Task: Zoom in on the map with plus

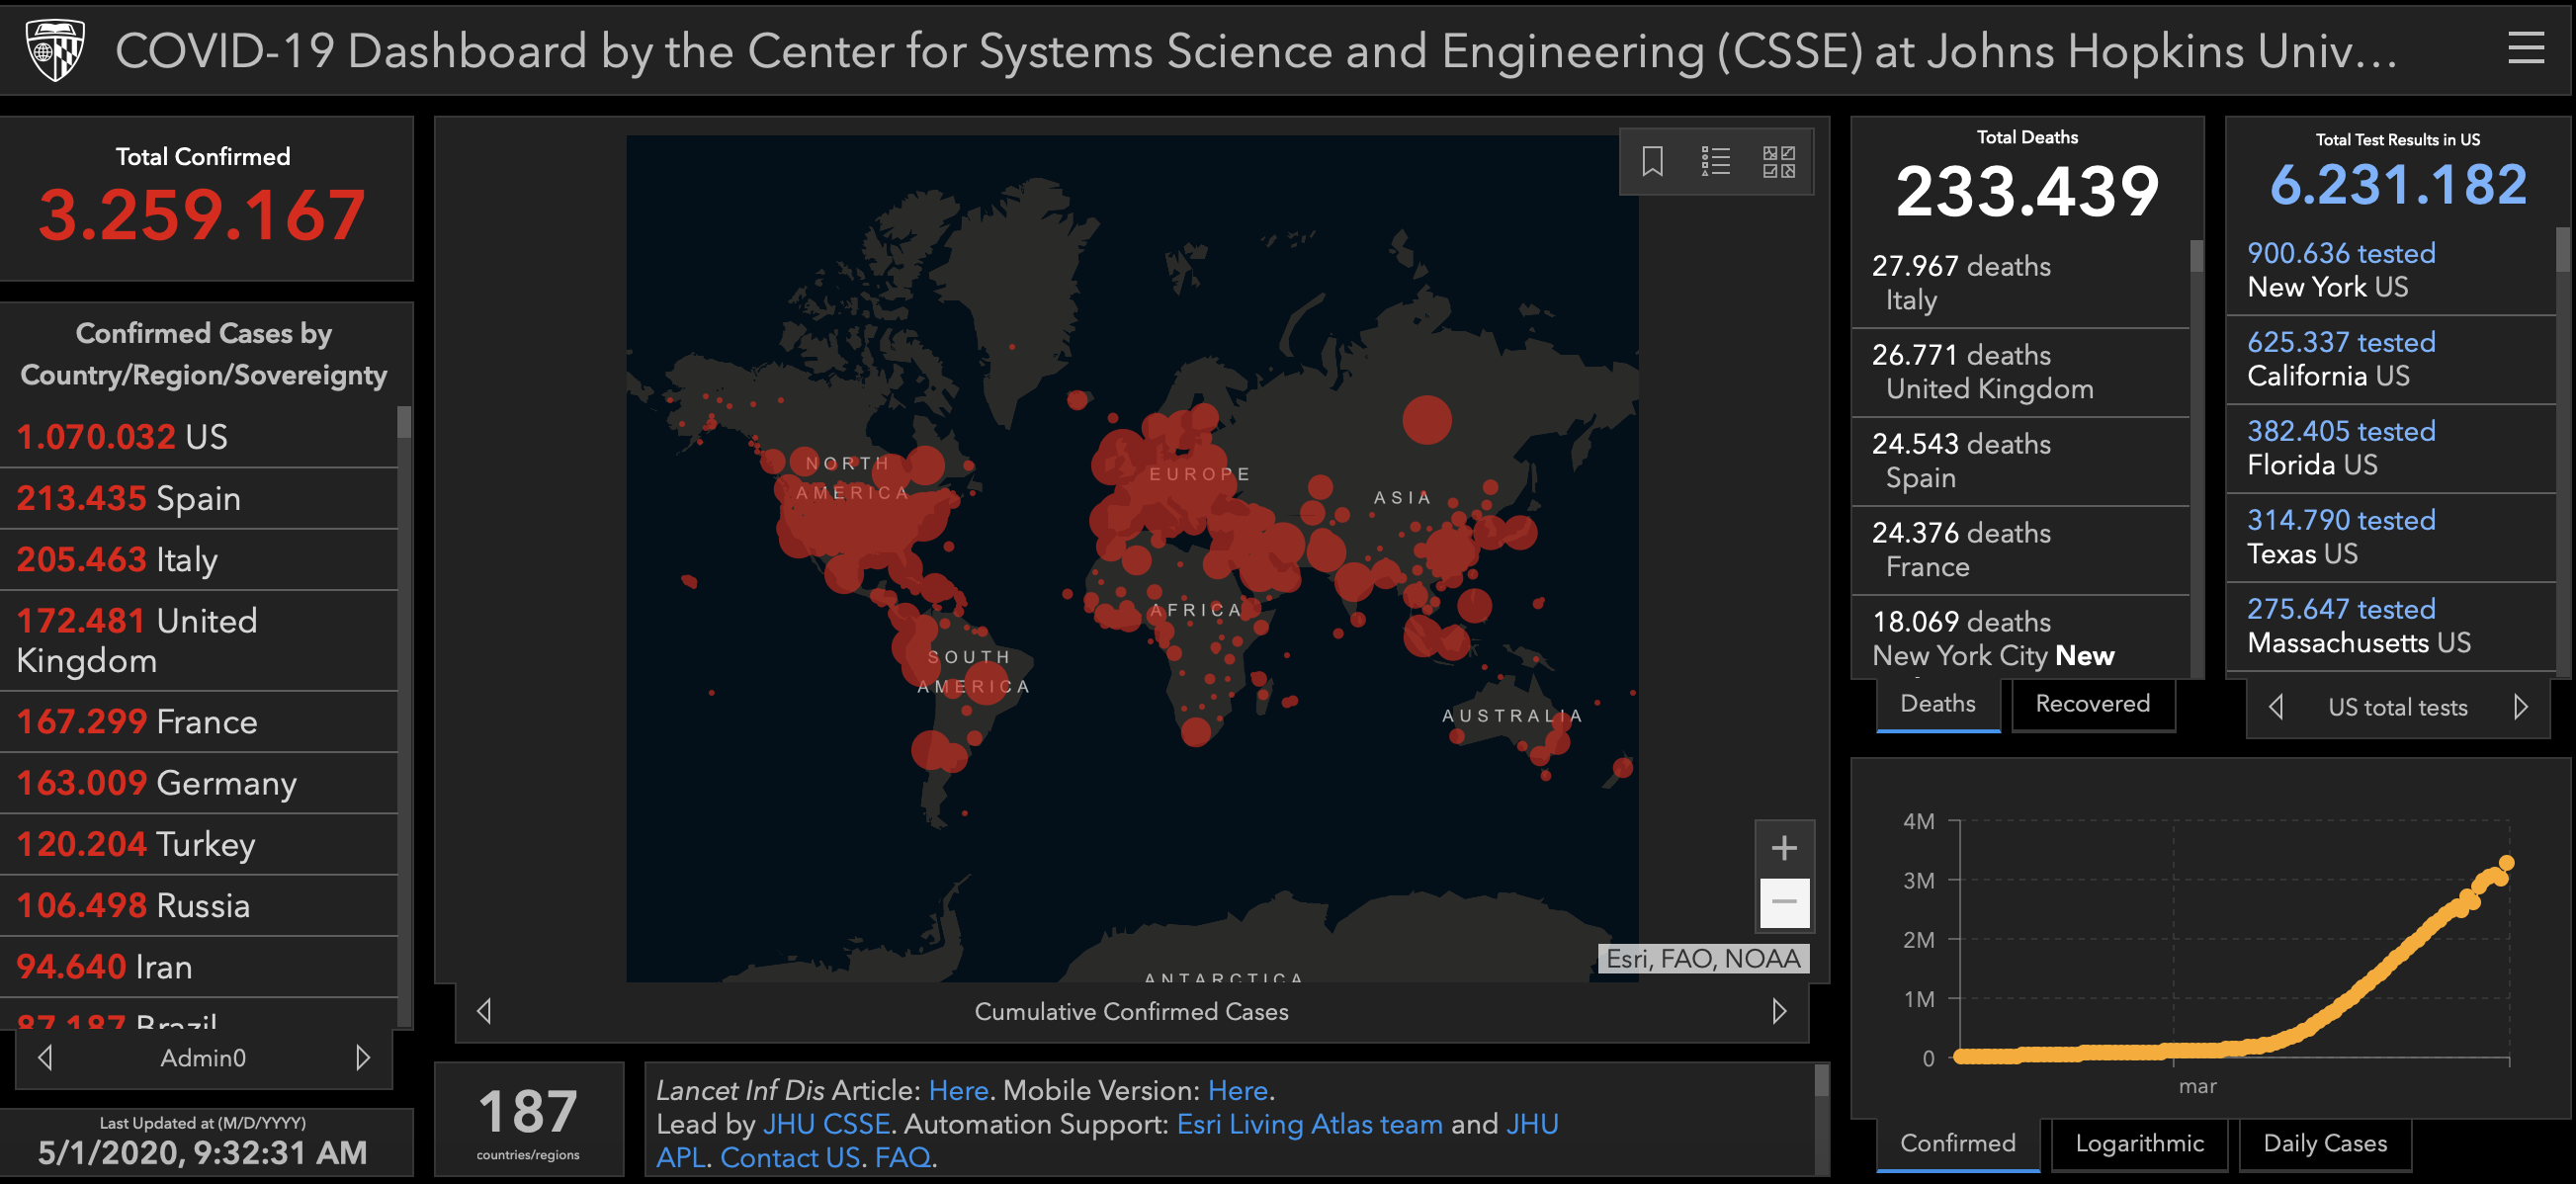Action: point(1784,848)
